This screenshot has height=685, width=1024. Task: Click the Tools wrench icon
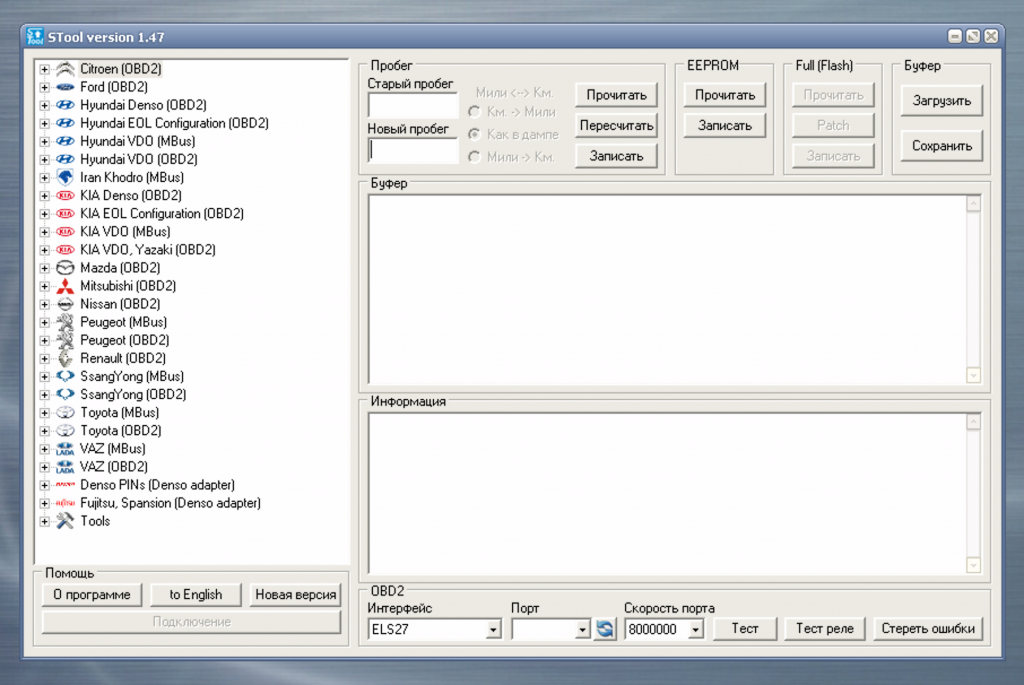pyautogui.click(x=65, y=521)
